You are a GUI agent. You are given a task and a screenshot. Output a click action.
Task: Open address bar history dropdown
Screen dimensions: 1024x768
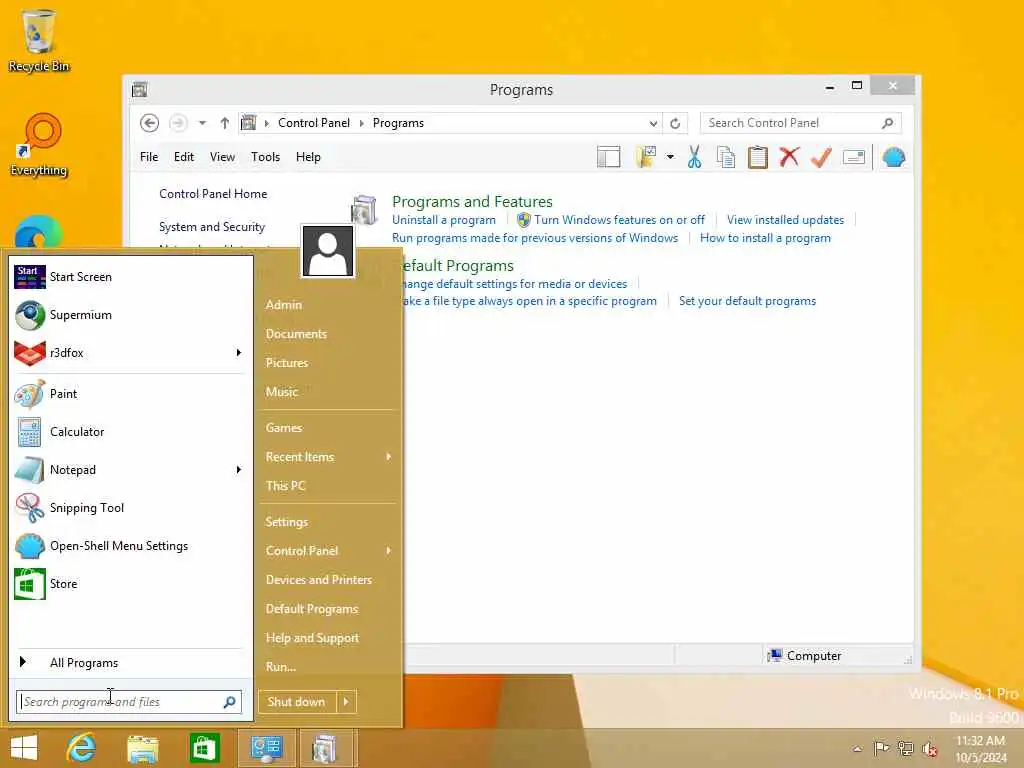653,123
